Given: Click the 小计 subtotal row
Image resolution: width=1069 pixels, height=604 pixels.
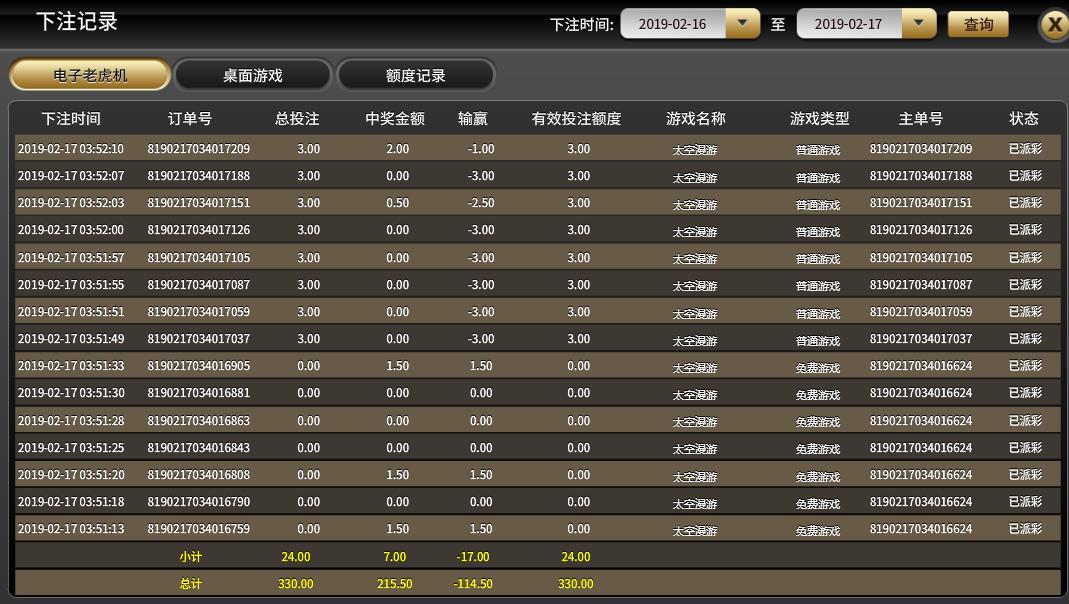Looking at the screenshot, I should 537,556.
